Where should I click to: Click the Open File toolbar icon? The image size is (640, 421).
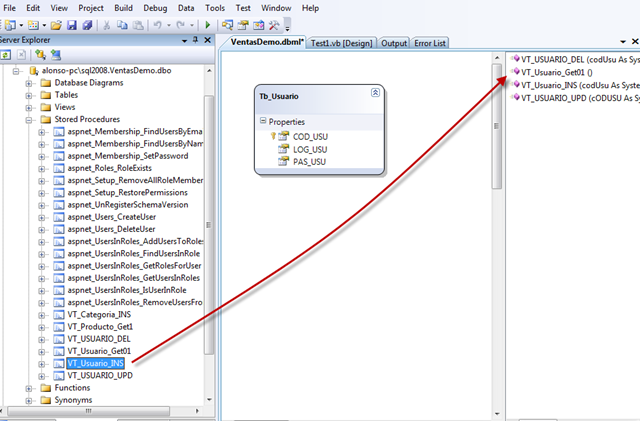tap(56, 25)
